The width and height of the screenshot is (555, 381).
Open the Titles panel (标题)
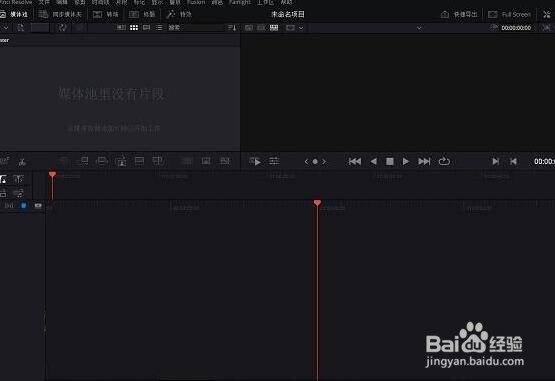(142, 15)
